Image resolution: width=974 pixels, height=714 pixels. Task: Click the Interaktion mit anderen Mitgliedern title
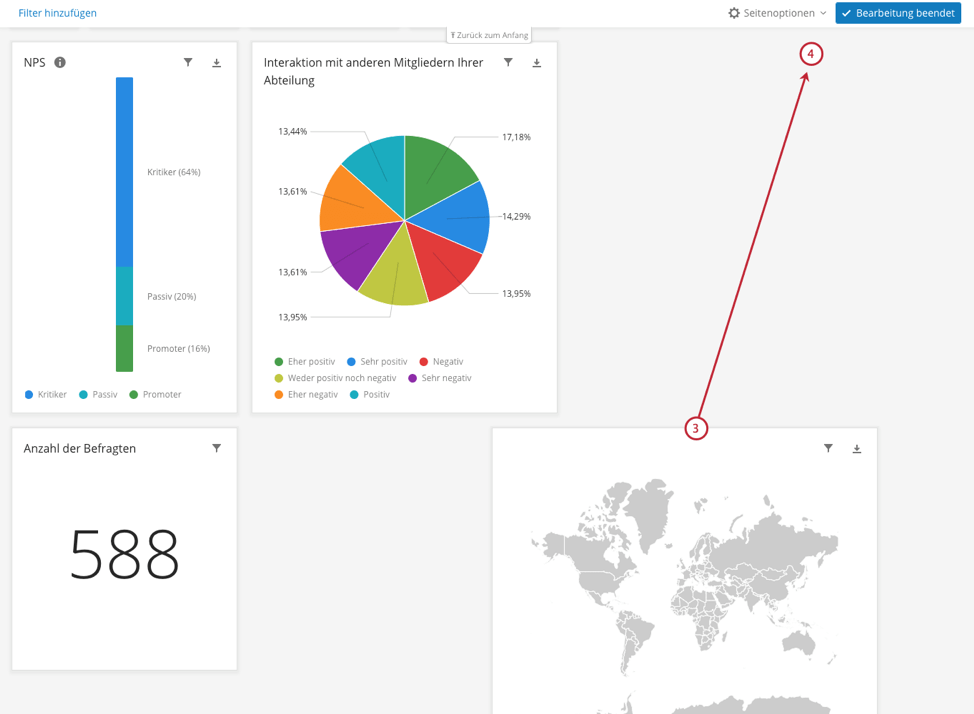pos(373,71)
